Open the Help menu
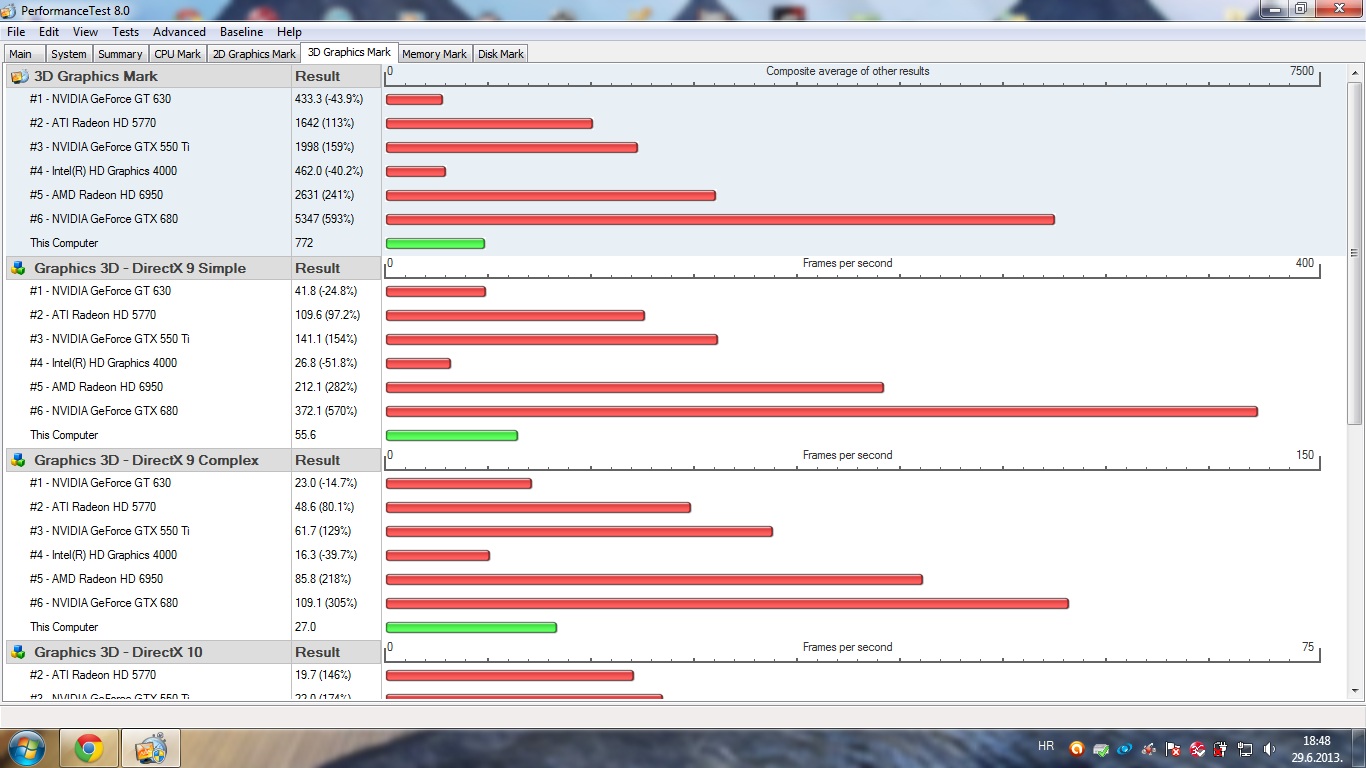The height and width of the screenshot is (768, 1366). (289, 32)
